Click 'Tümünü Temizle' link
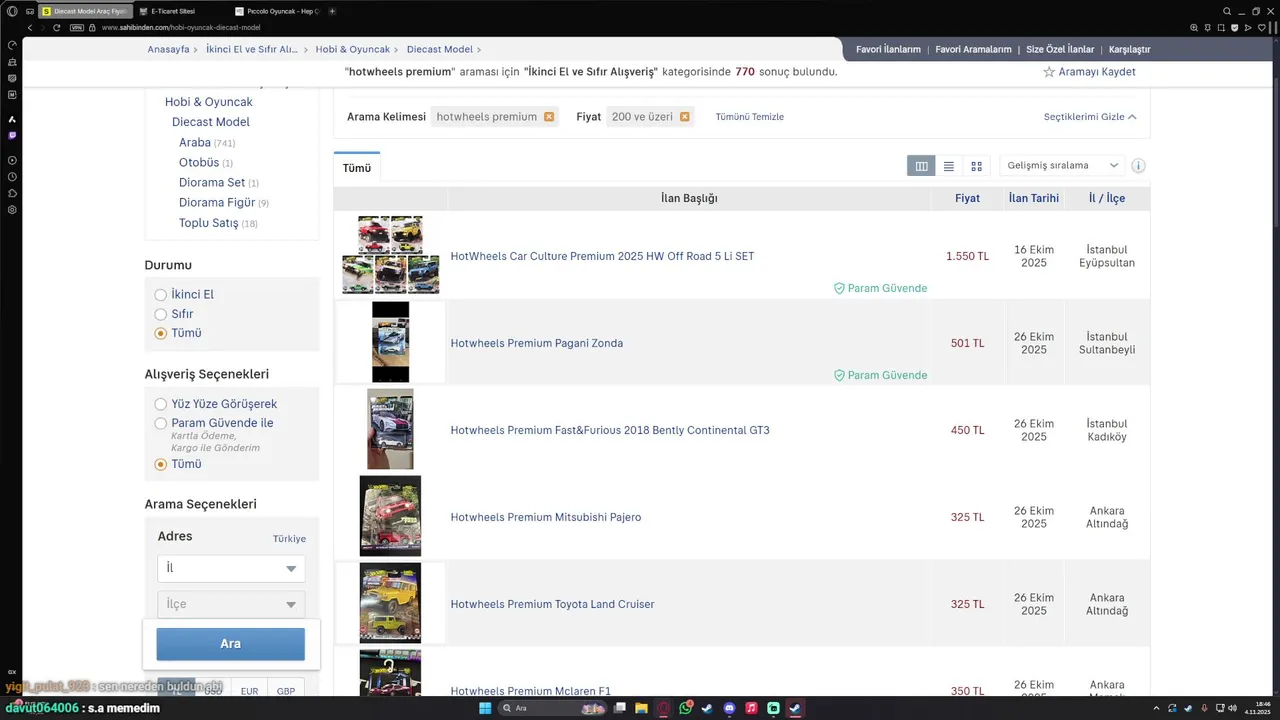 (750, 117)
